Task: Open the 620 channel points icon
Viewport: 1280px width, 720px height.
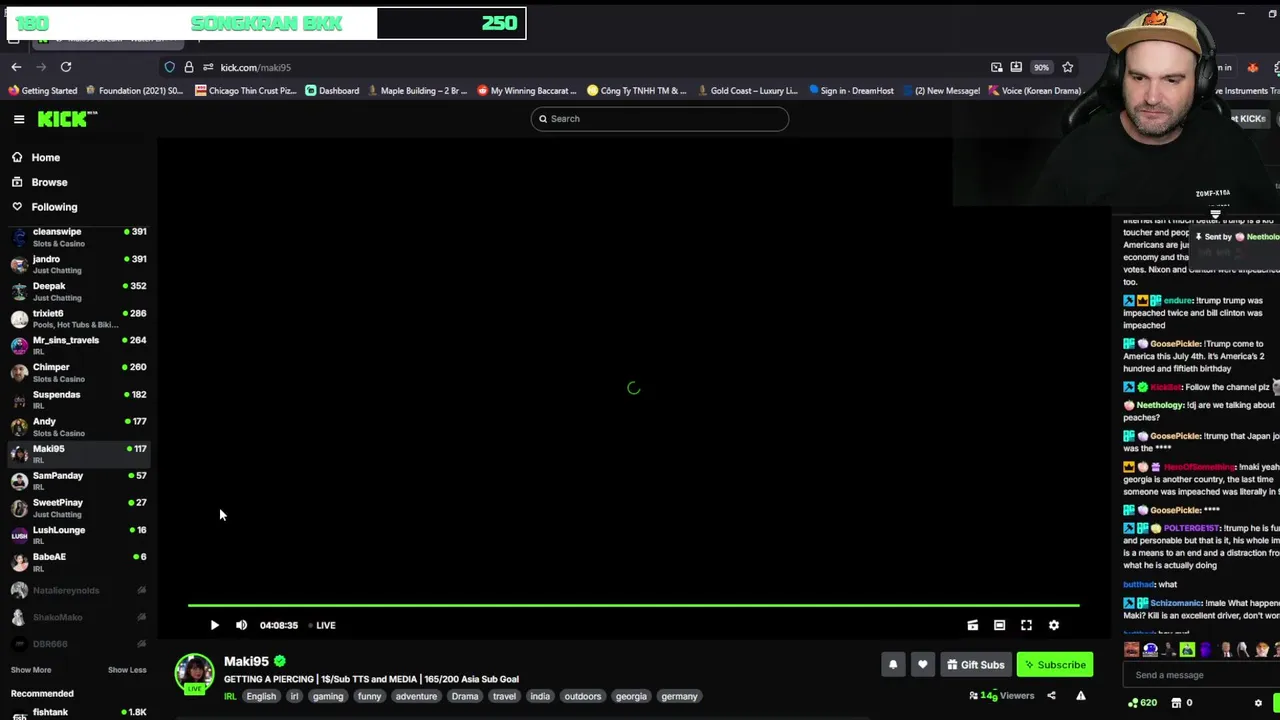Action: 1142,703
